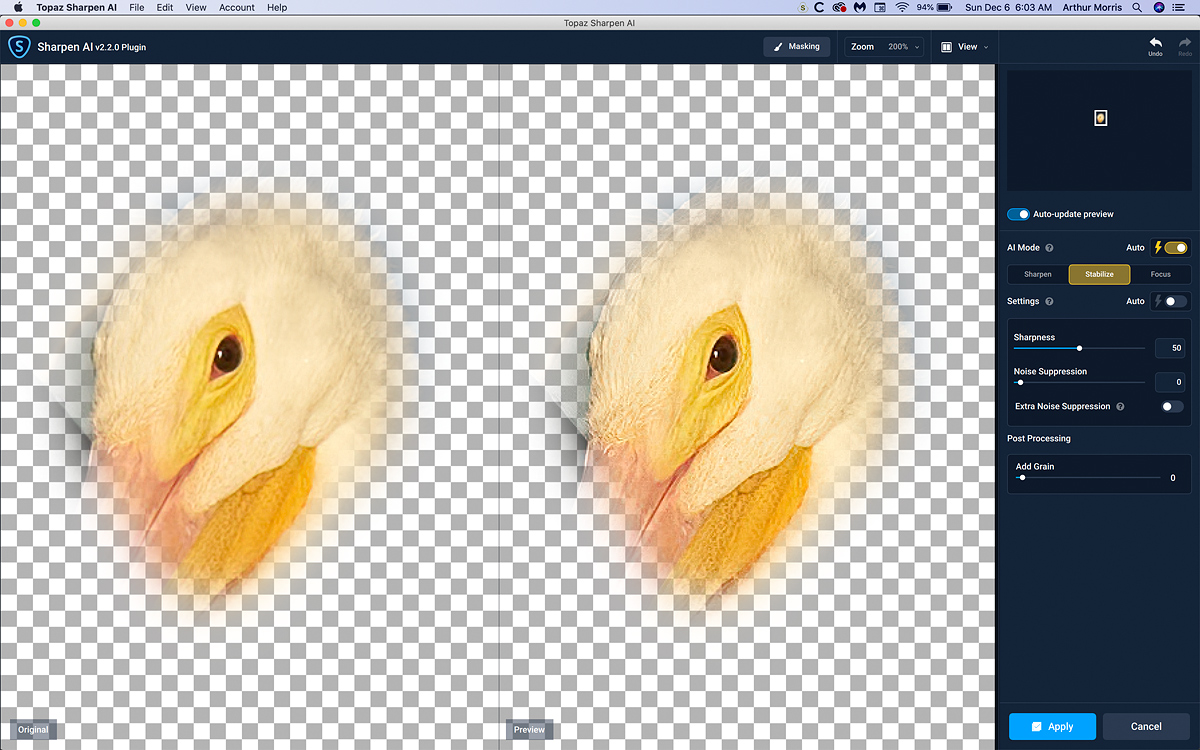1200x750 pixels.
Task: Click the Post Processing section heading
Action: pyautogui.click(x=1039, y=439)
